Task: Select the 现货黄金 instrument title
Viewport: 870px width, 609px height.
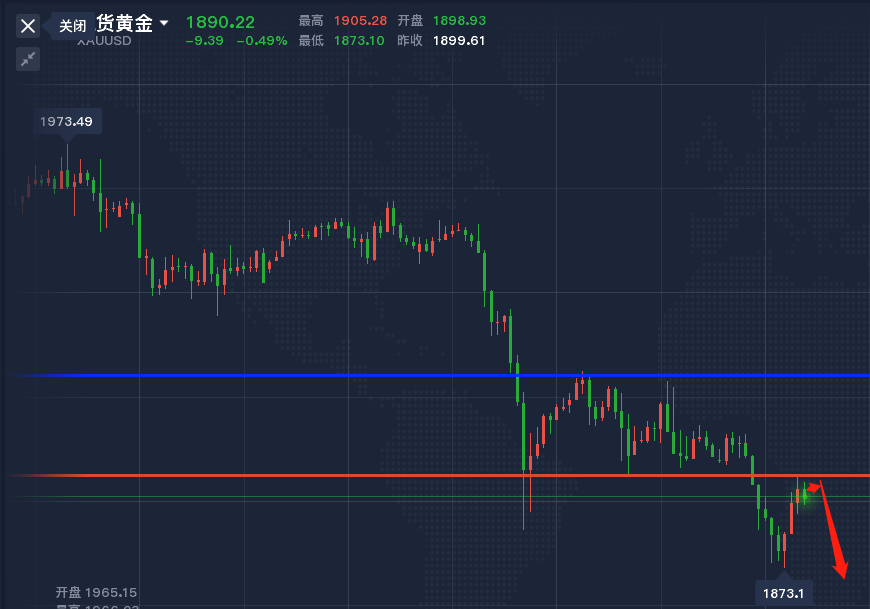Action: click(124, 24)
